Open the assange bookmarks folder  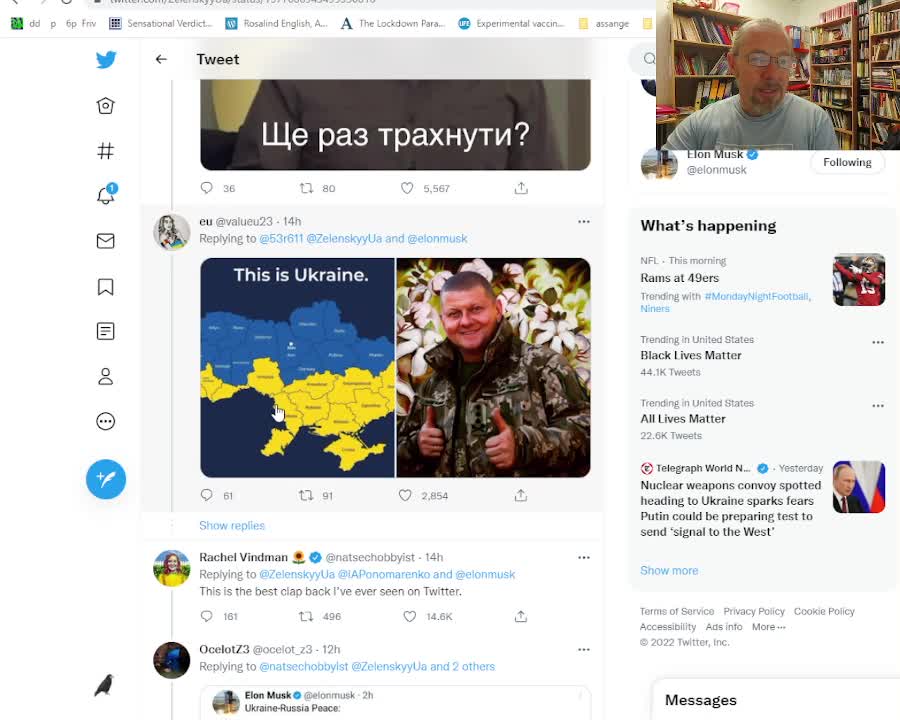603,24
